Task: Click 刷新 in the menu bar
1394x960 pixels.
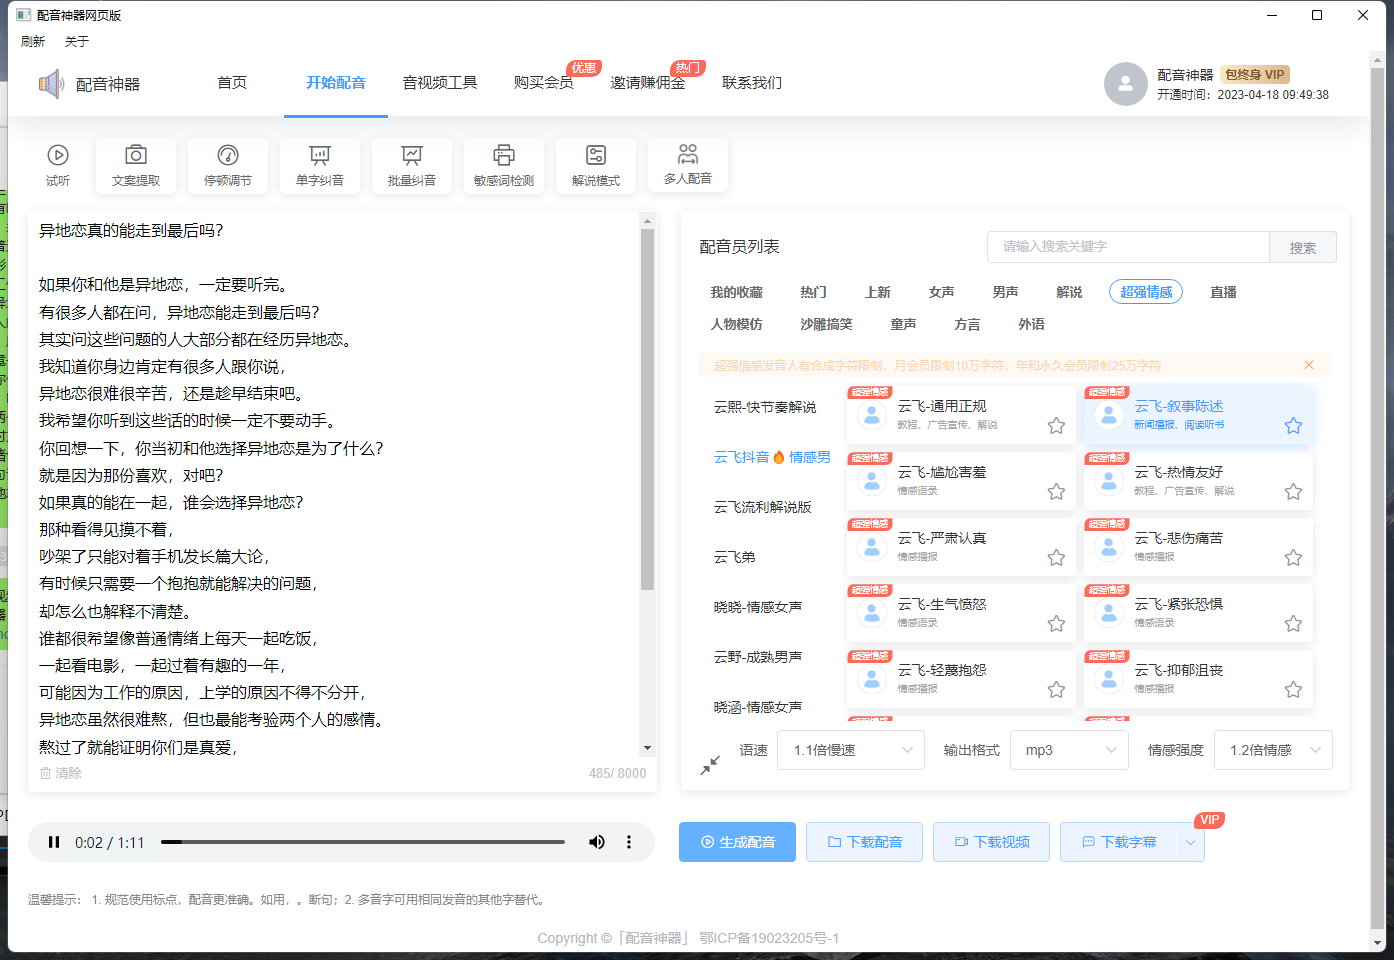Action: click(32, 41)
